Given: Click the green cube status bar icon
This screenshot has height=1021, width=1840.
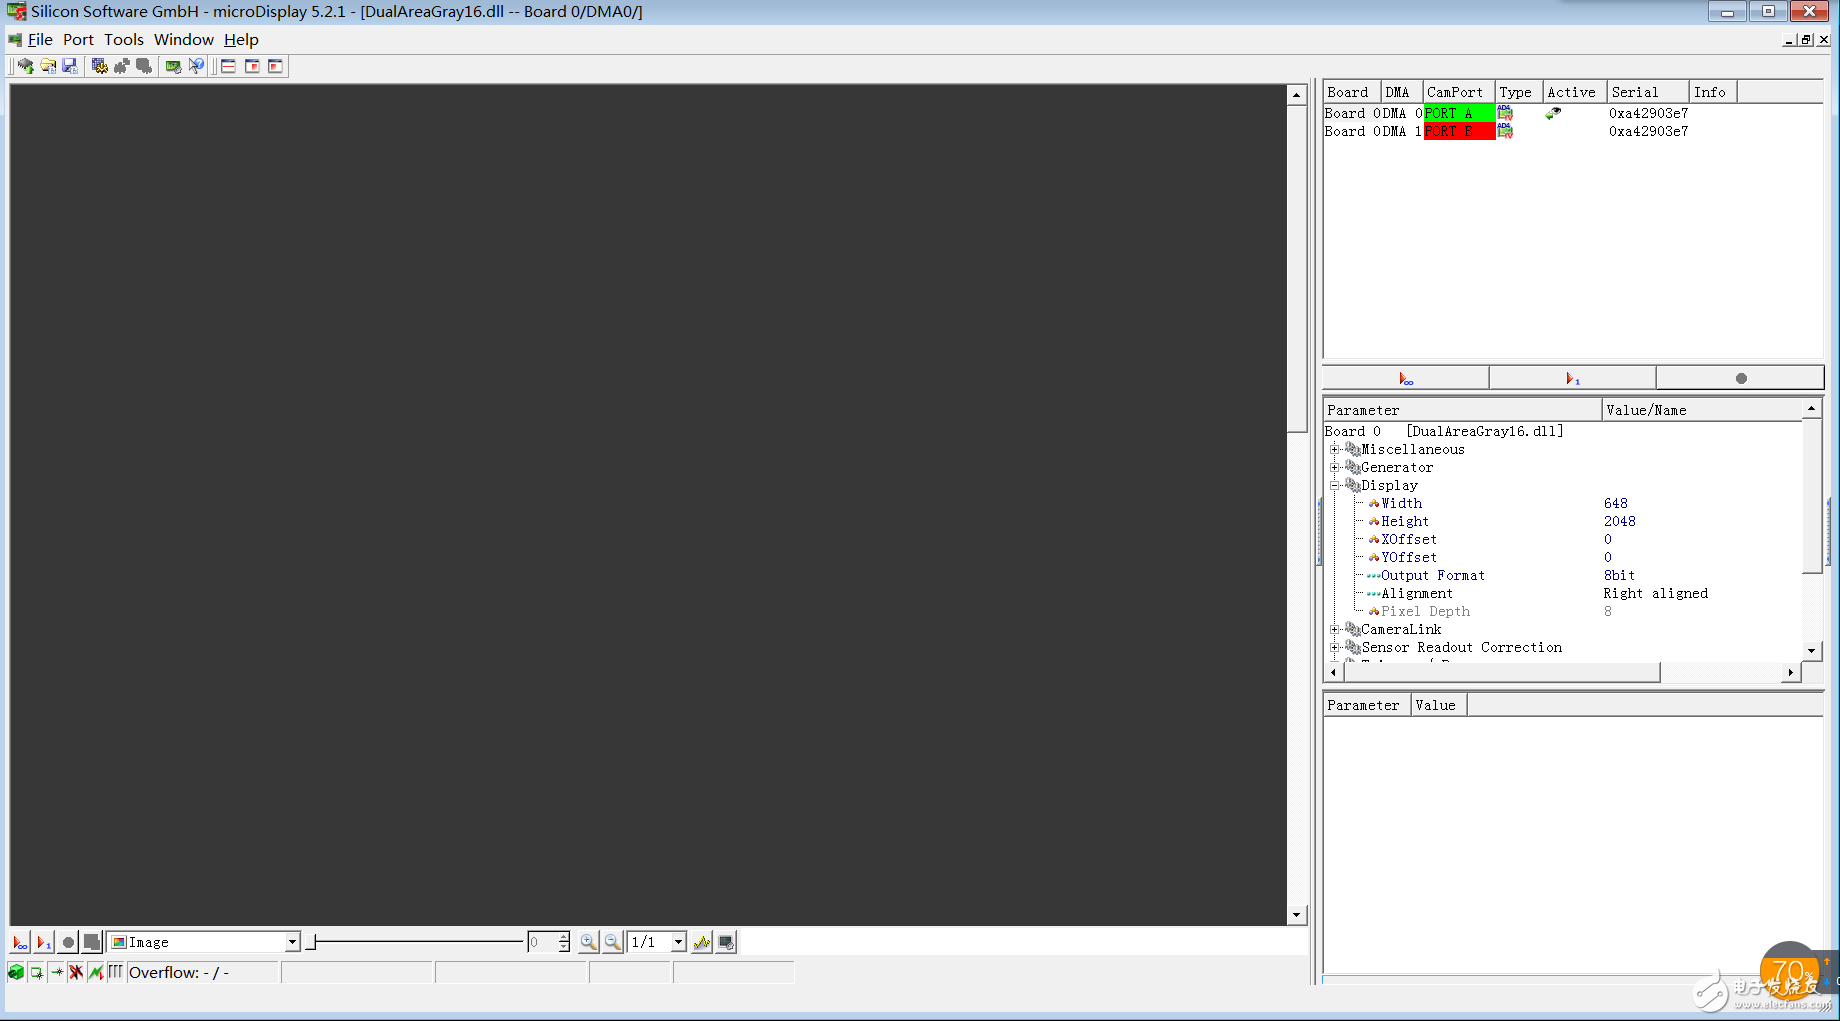Looking at the screenshot, I should click(x=16, y=972).
